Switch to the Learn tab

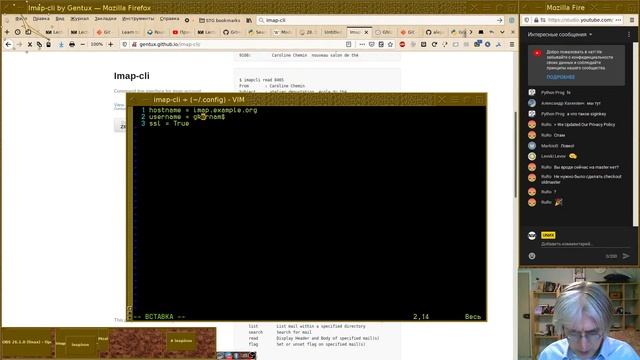(130, 32)
